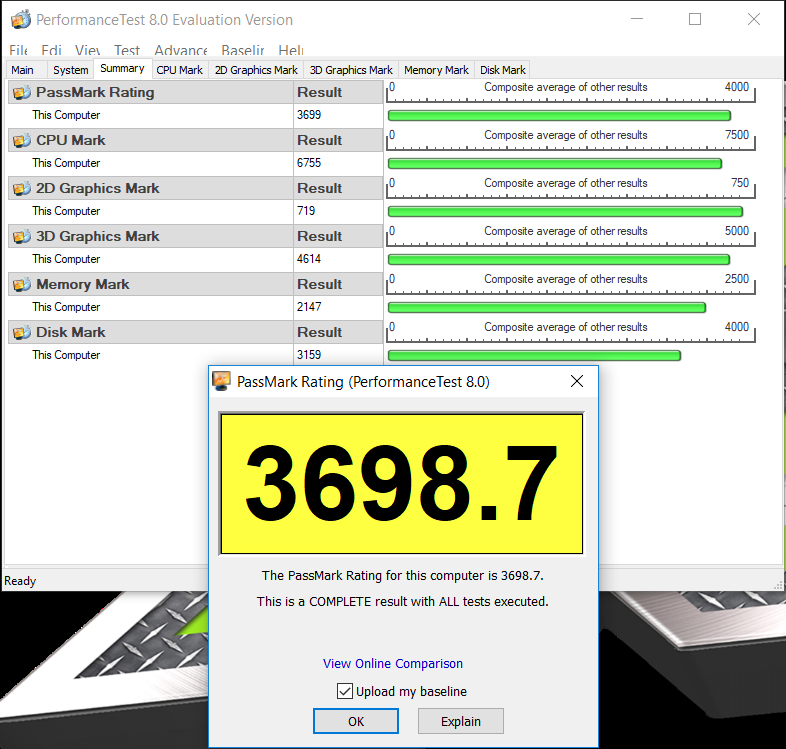The height and width of the screenshot is (749, 786).
Task: Select the 2D Graphics Mark header label
Action: tap(98, 189)
